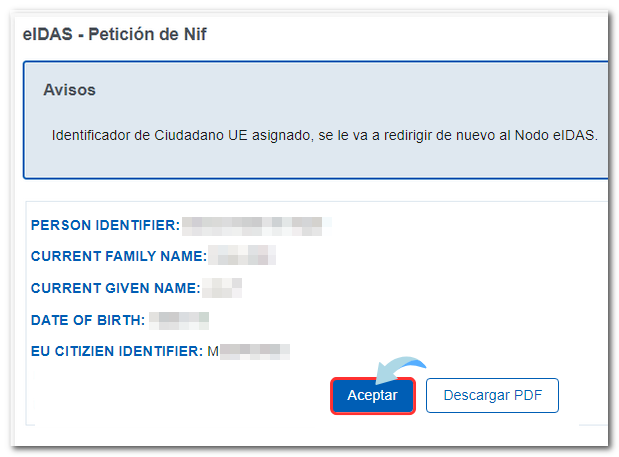
Task: Select the 'eIDAS - Petición de Nif' heading
Action: (x=115, y=34)
